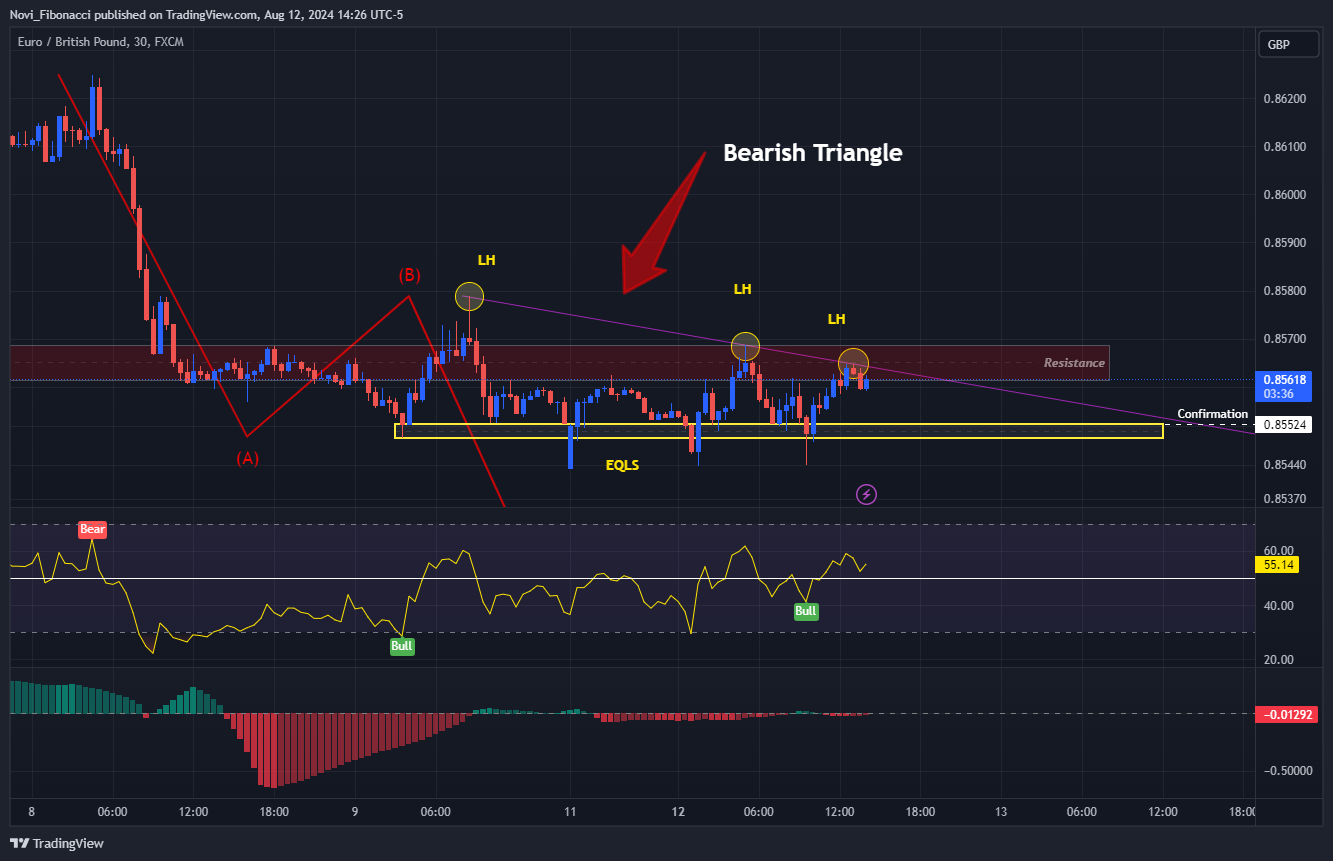Screen dimensions: 1333x861
Task: Click the 0.86000 price axis label
Action: pos(1285,195)
